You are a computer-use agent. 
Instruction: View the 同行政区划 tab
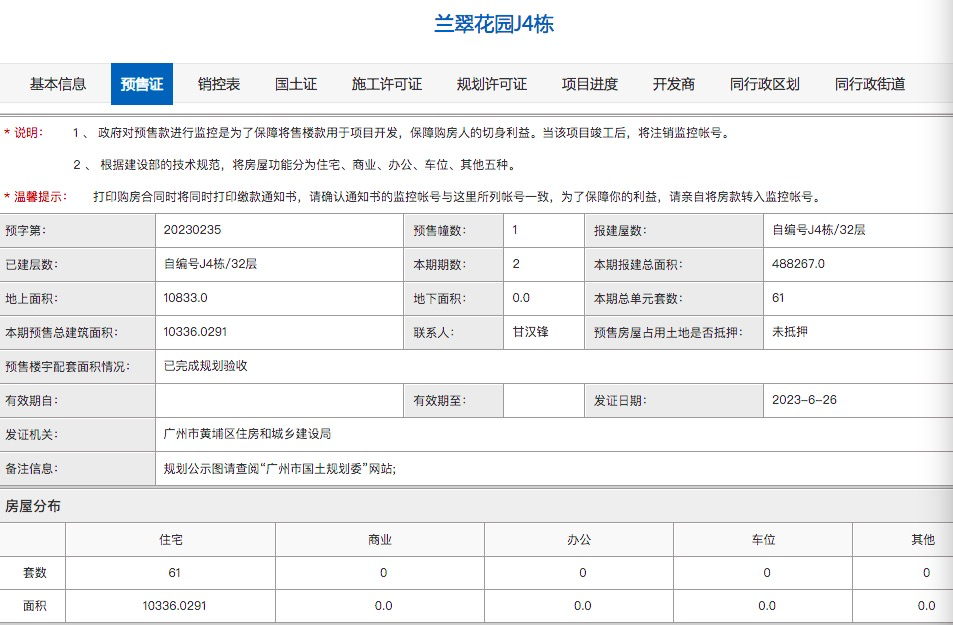point(766,84)
